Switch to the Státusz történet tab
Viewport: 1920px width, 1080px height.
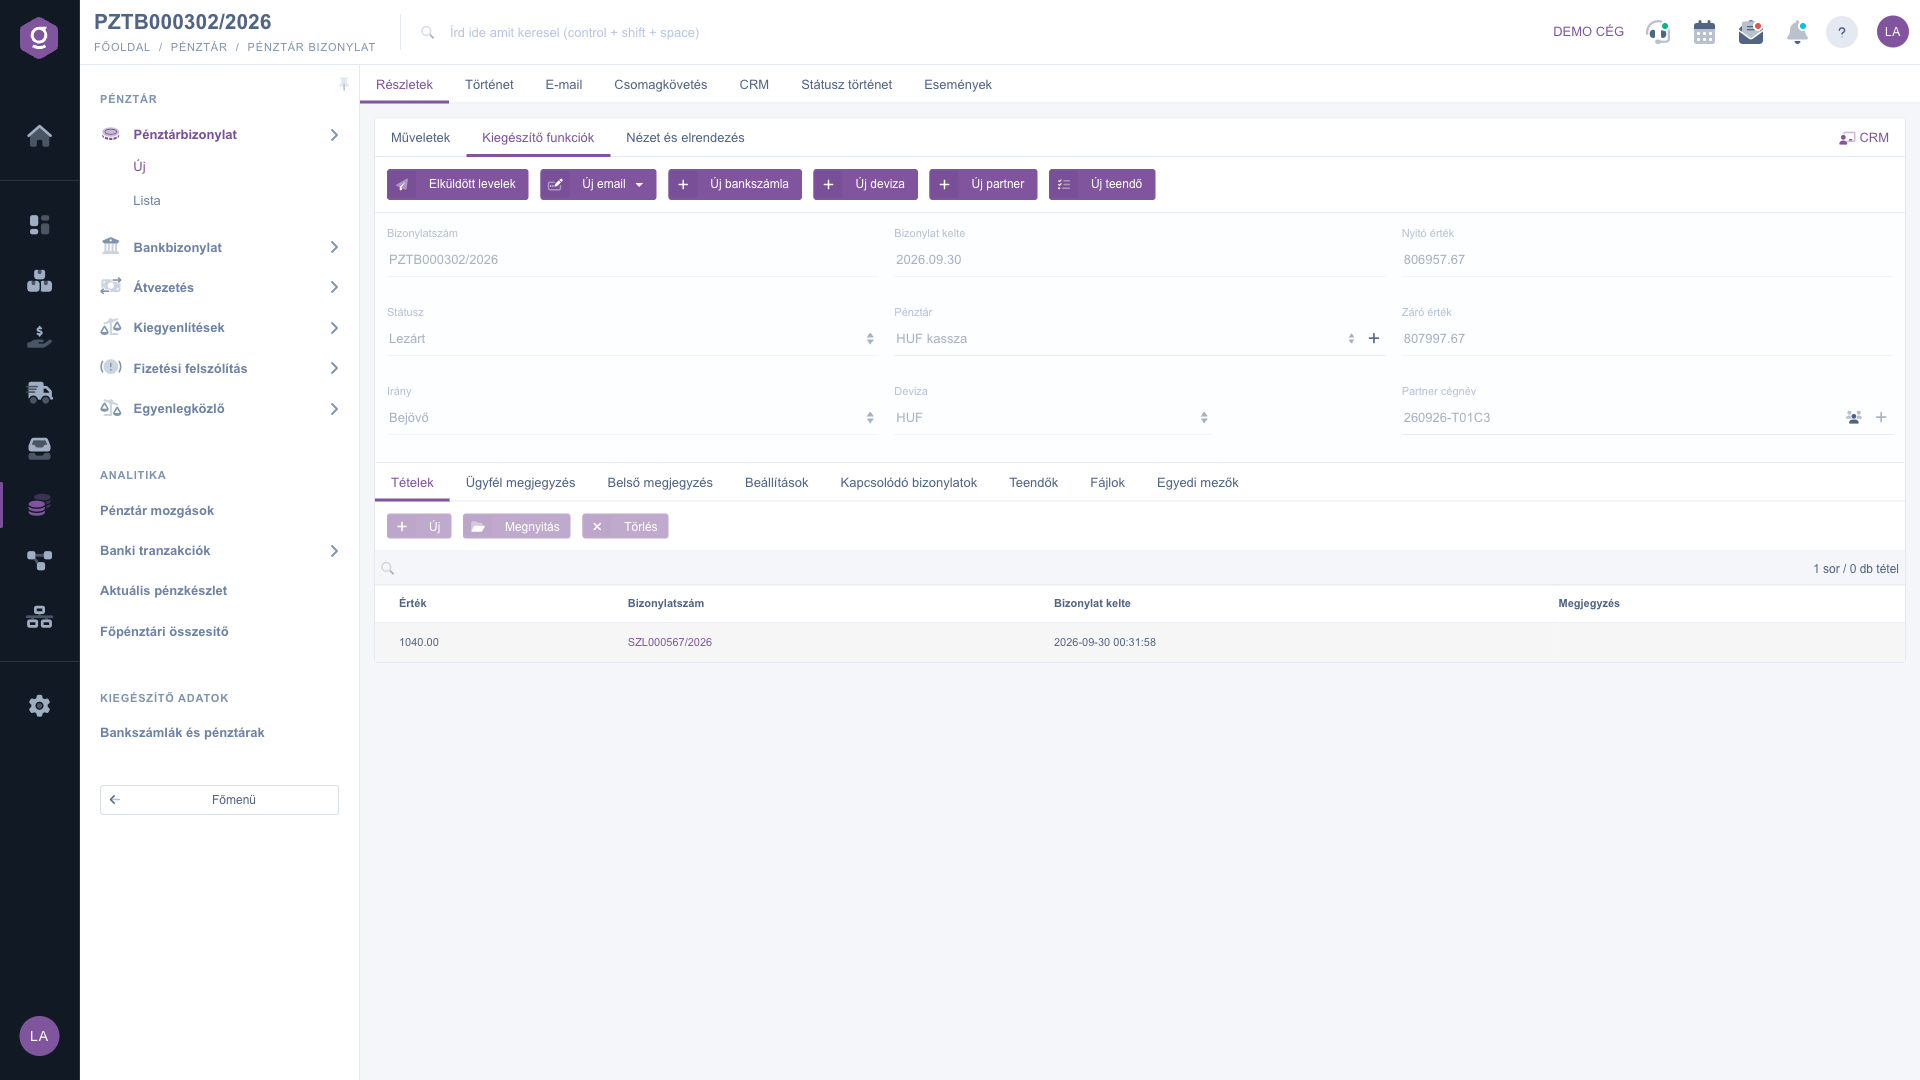pyautogui.click(x=846, y=85)
